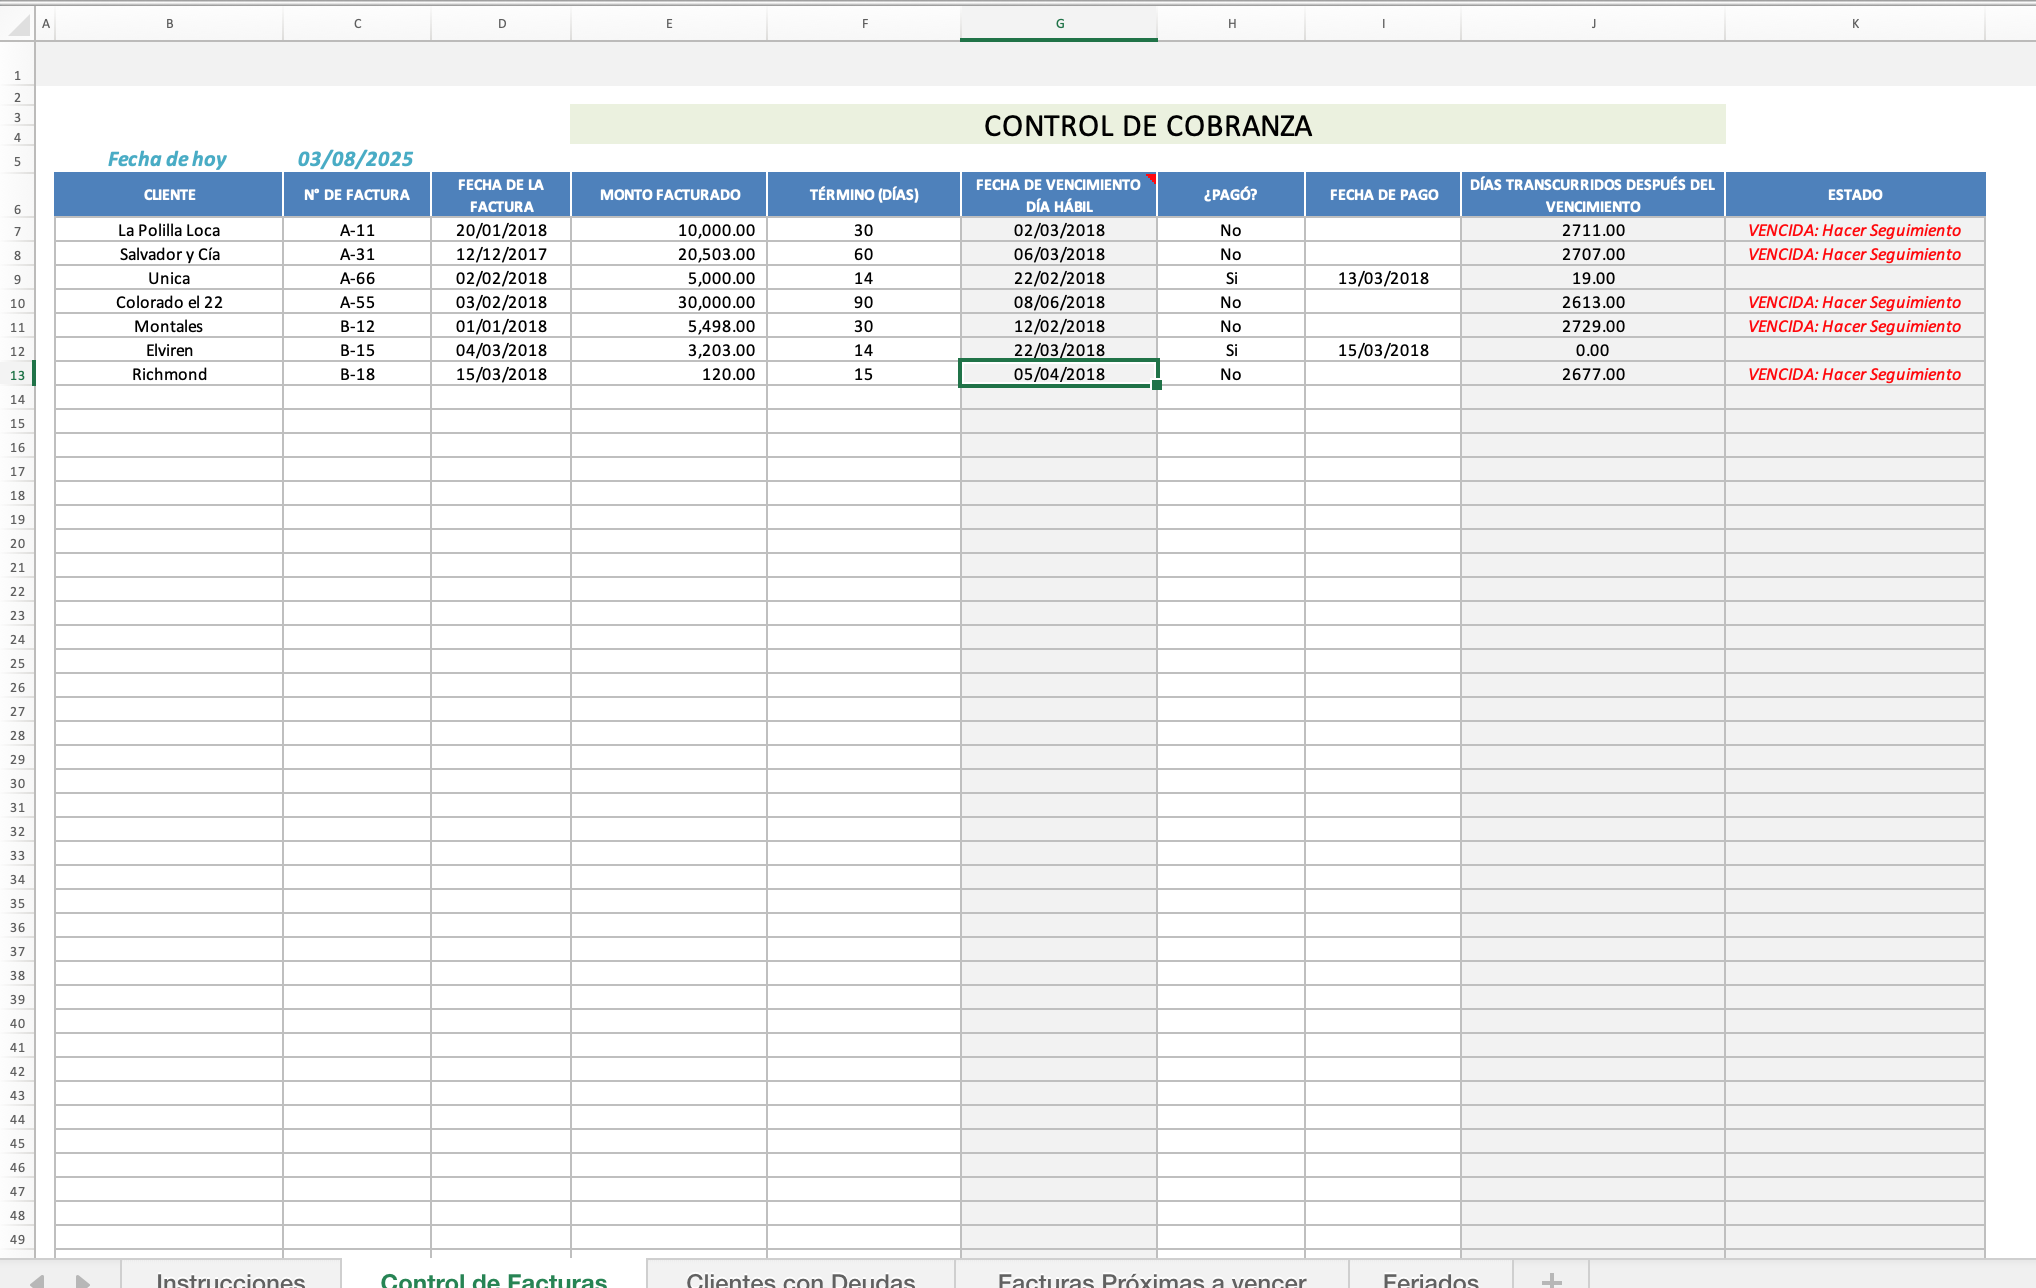Viewport: 2036px width, 1288px height.
Task: Click the Fecha de hoy date 03/08/2025
Action: click(355, 159)
